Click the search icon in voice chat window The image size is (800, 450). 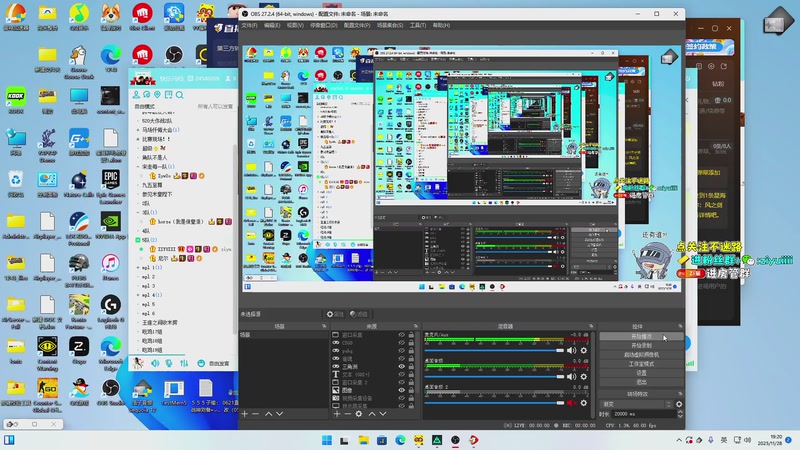tap(180, 95)
